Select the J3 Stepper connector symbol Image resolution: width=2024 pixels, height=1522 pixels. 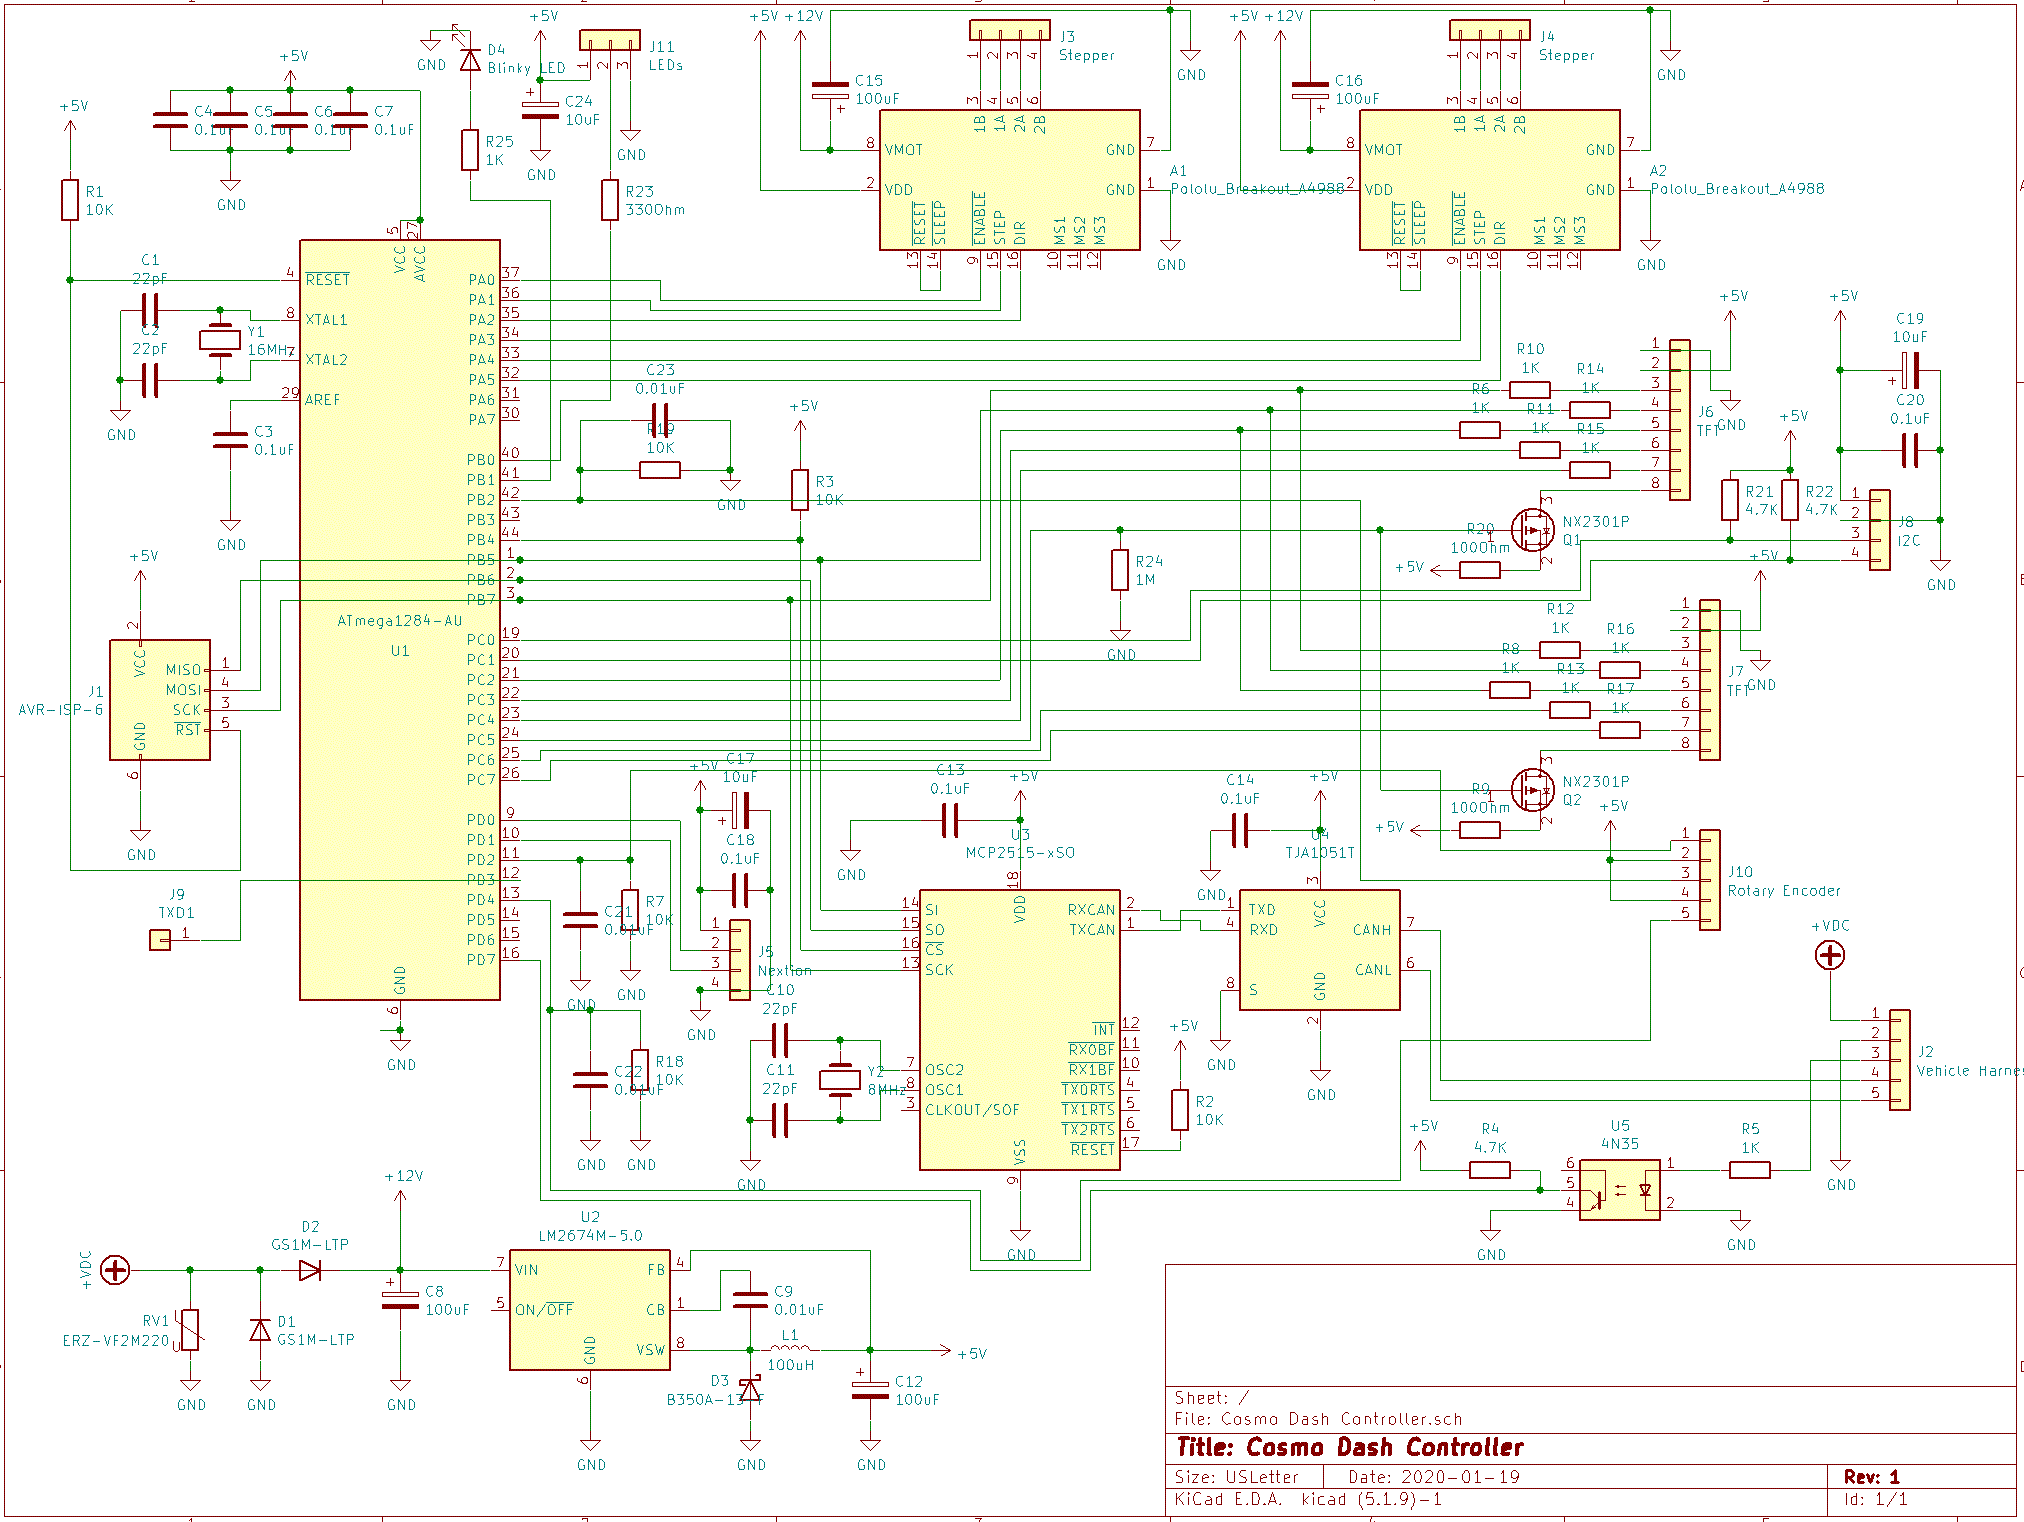[x=1010, y=30]
